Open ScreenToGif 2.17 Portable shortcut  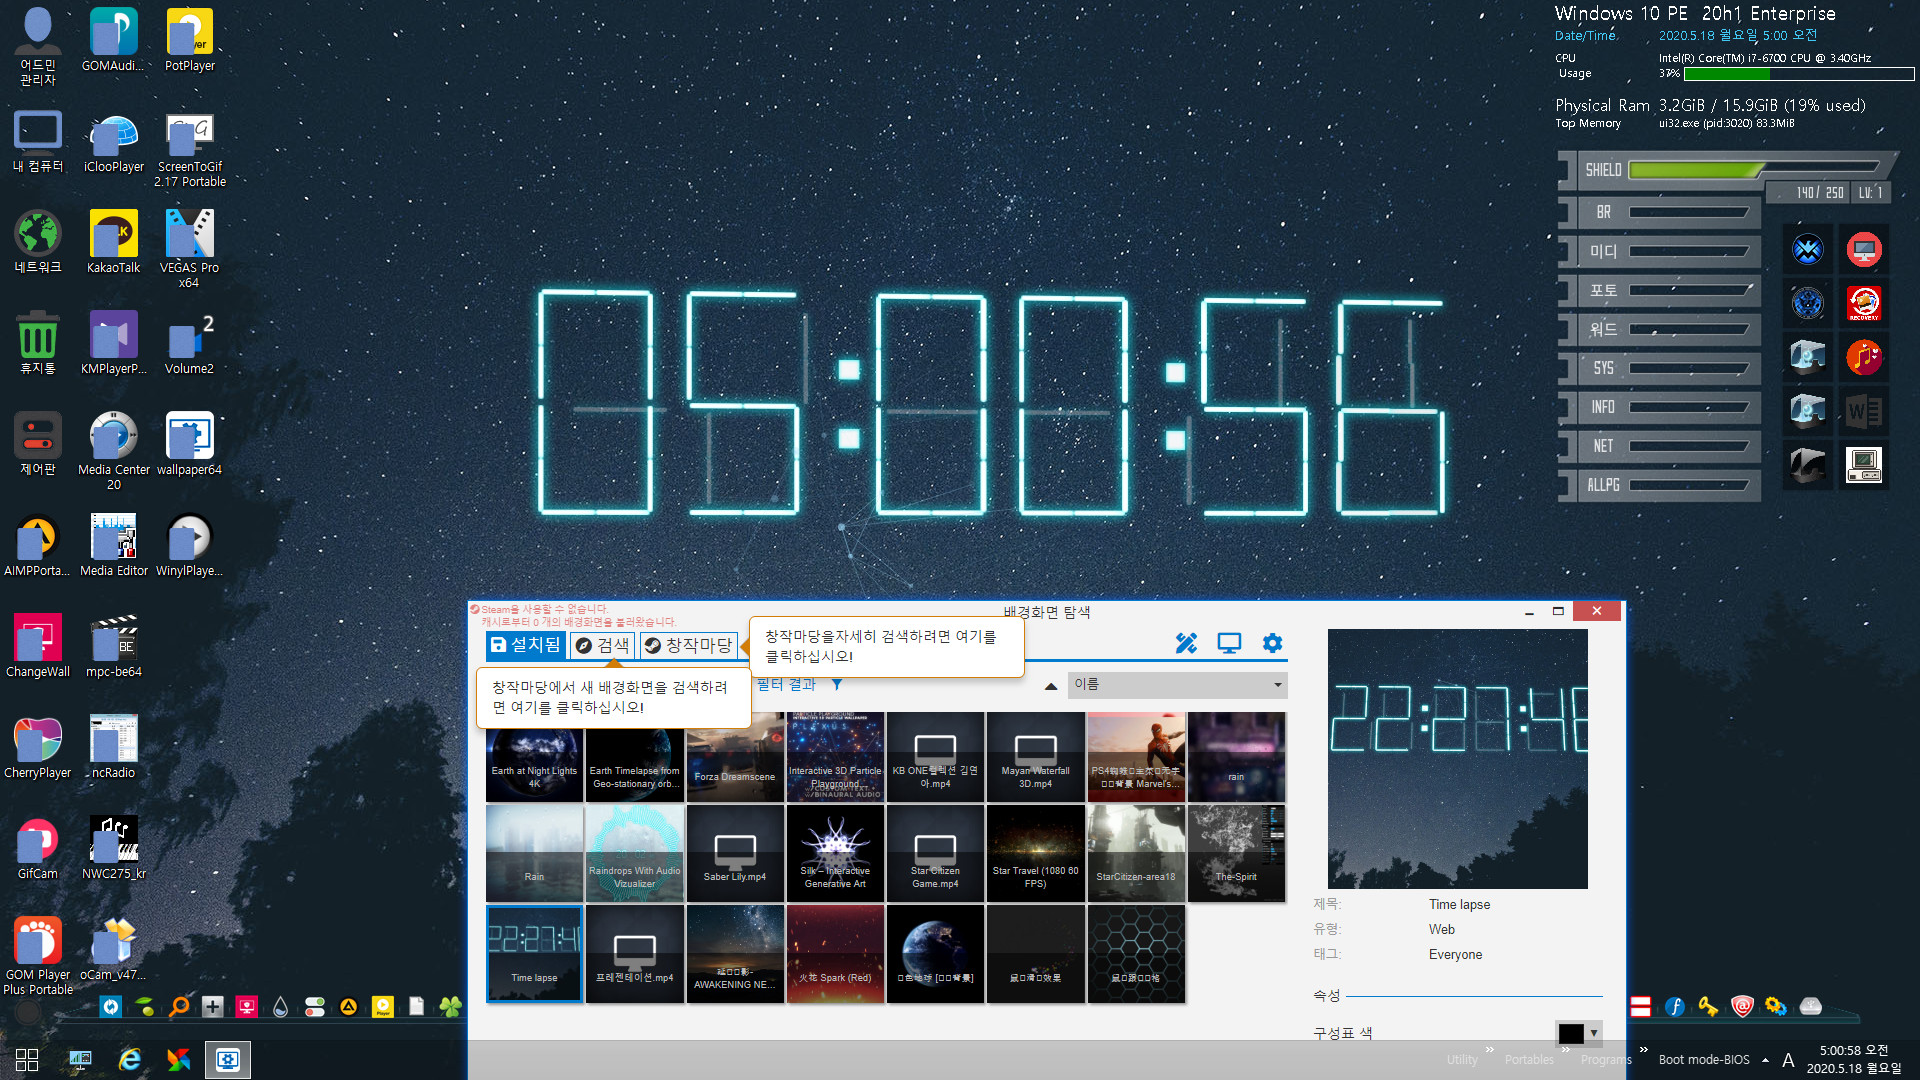point(190,149)
